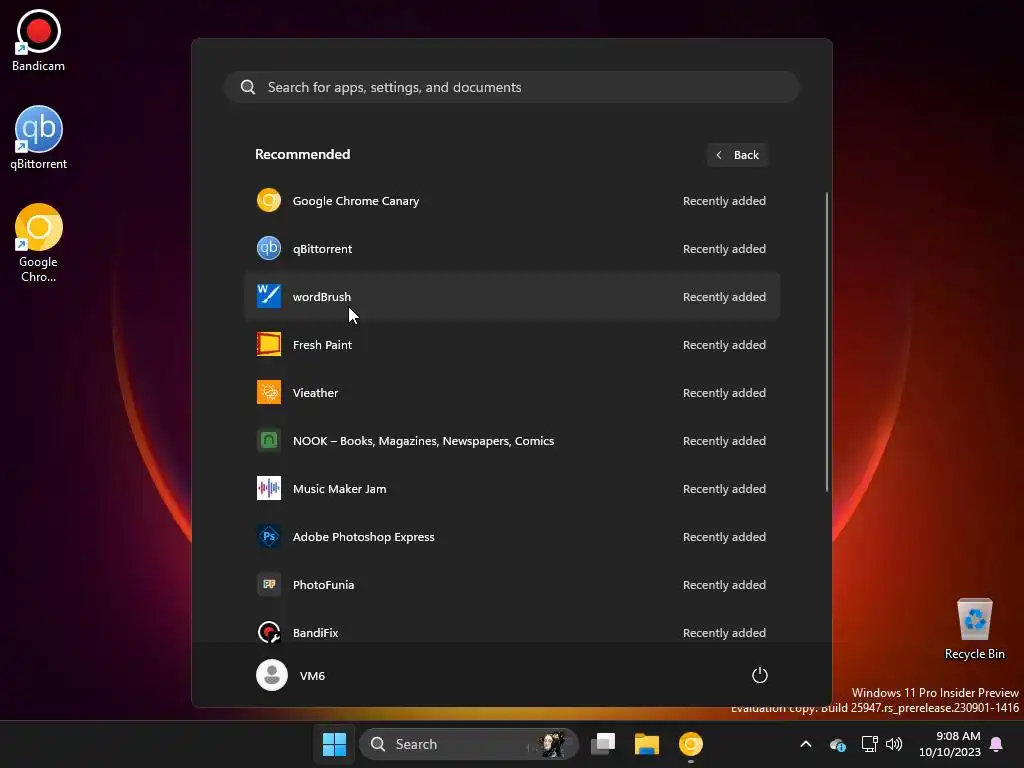Click the Start menu search field

tap(512, 87)
